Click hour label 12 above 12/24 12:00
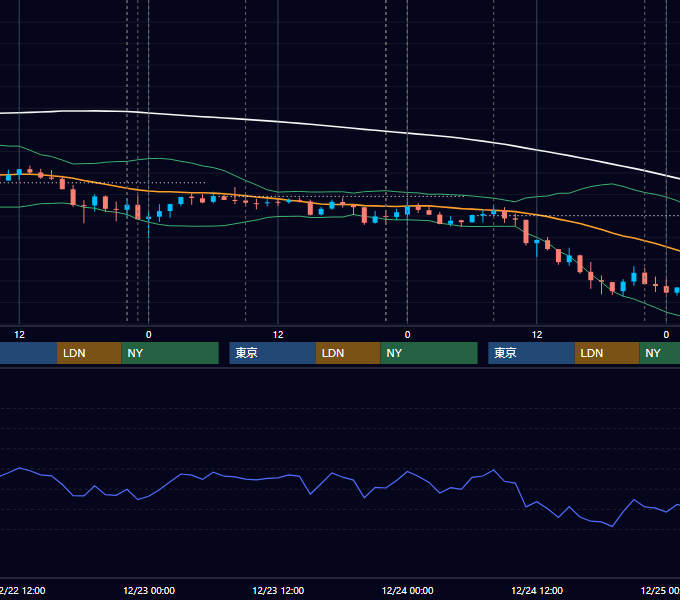This screenshot has width=680, height=600. point(537,335)
